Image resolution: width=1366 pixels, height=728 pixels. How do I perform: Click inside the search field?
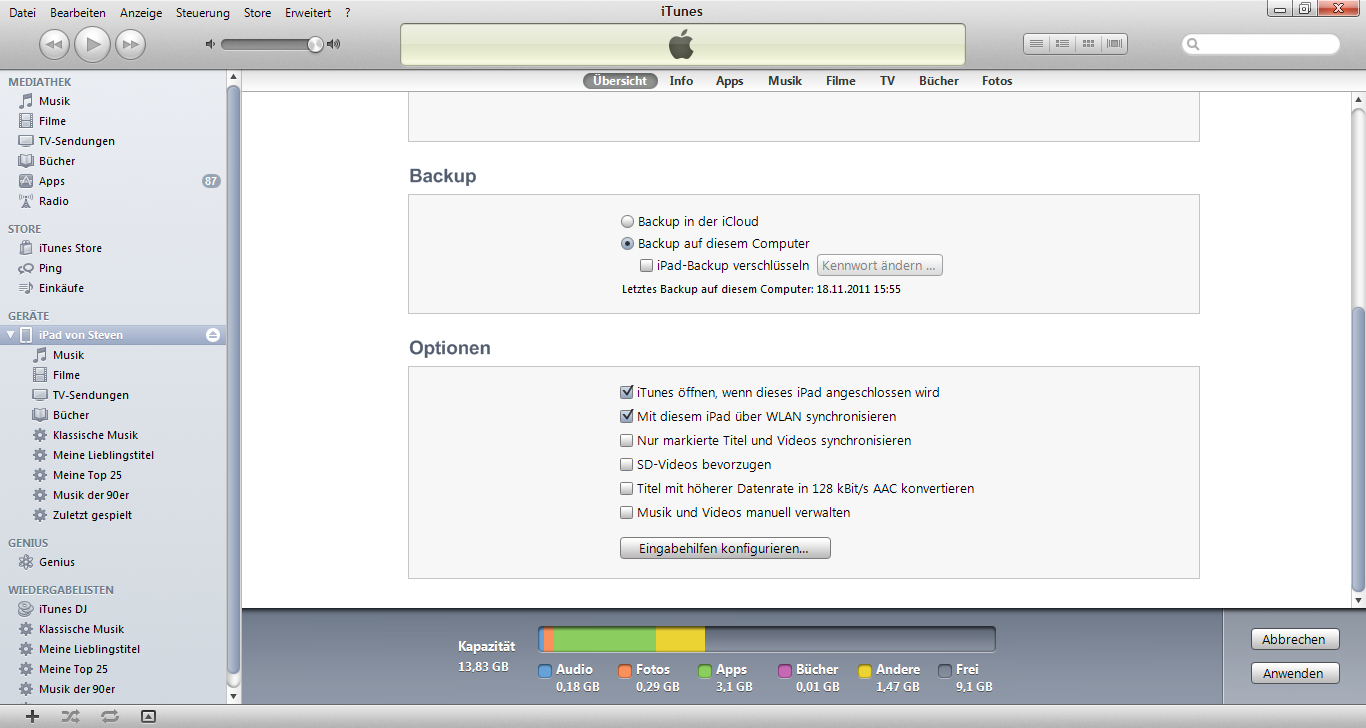[1260, 44]
